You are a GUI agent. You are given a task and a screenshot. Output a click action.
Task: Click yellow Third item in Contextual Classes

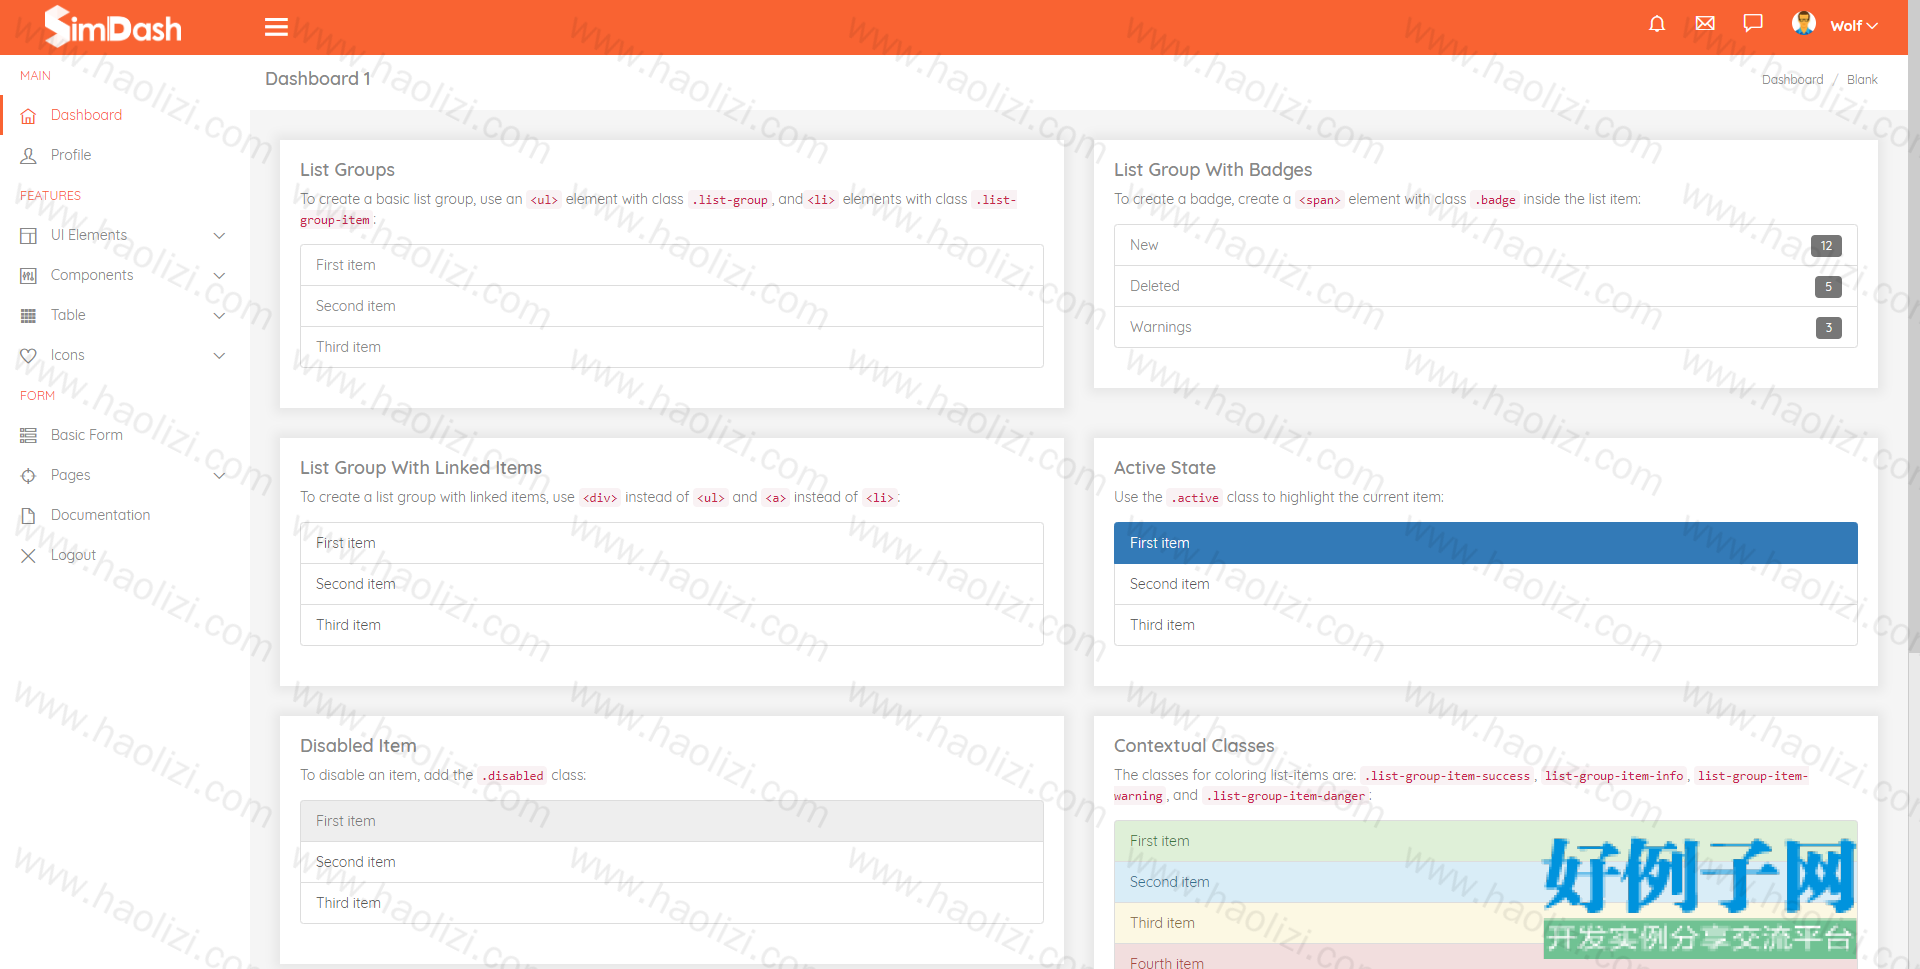click(x=1485, y=923)
